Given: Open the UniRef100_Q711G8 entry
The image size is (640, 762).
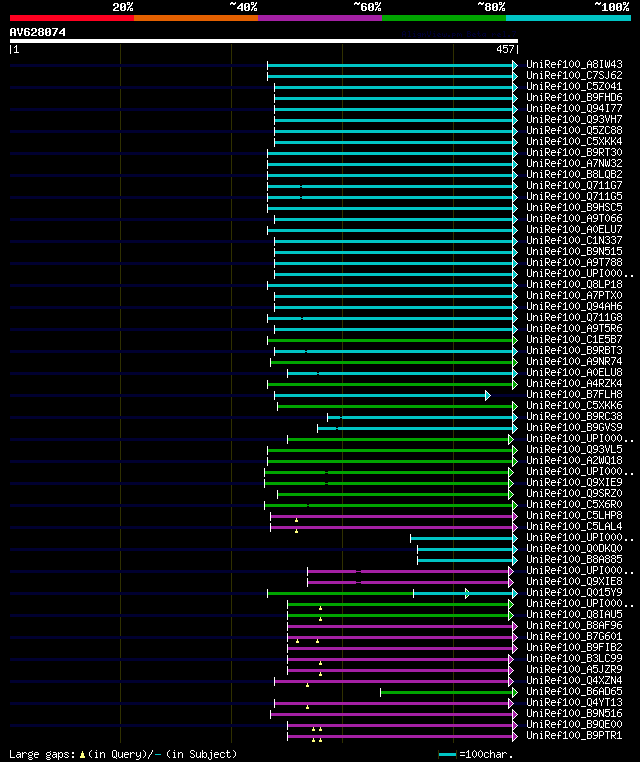Looking at the screenshot, I should (574, 317).
